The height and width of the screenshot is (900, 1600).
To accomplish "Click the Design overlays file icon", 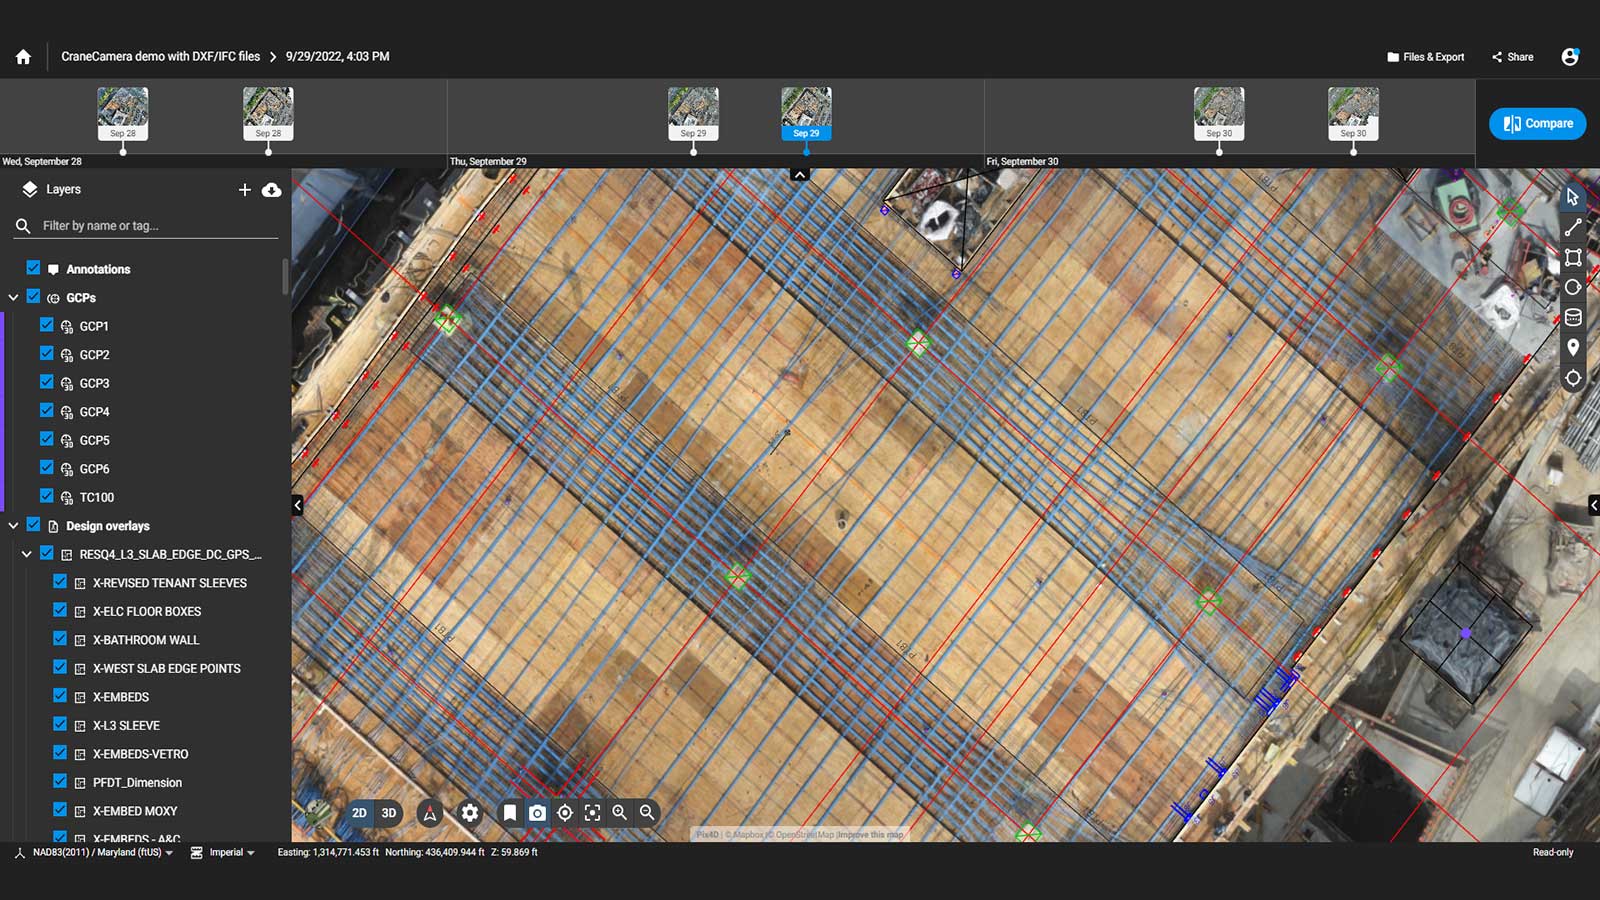I will [x=53, y=526].
